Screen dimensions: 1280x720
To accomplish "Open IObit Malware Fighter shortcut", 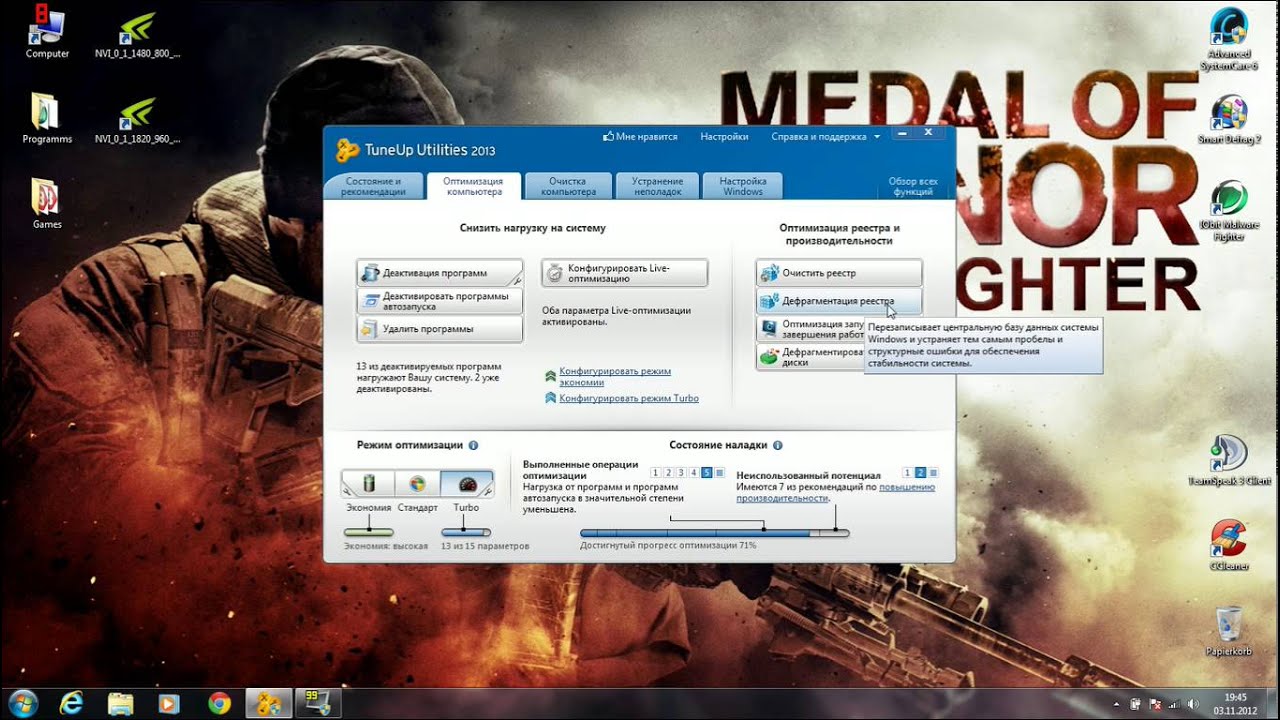I will point(1229,211).
